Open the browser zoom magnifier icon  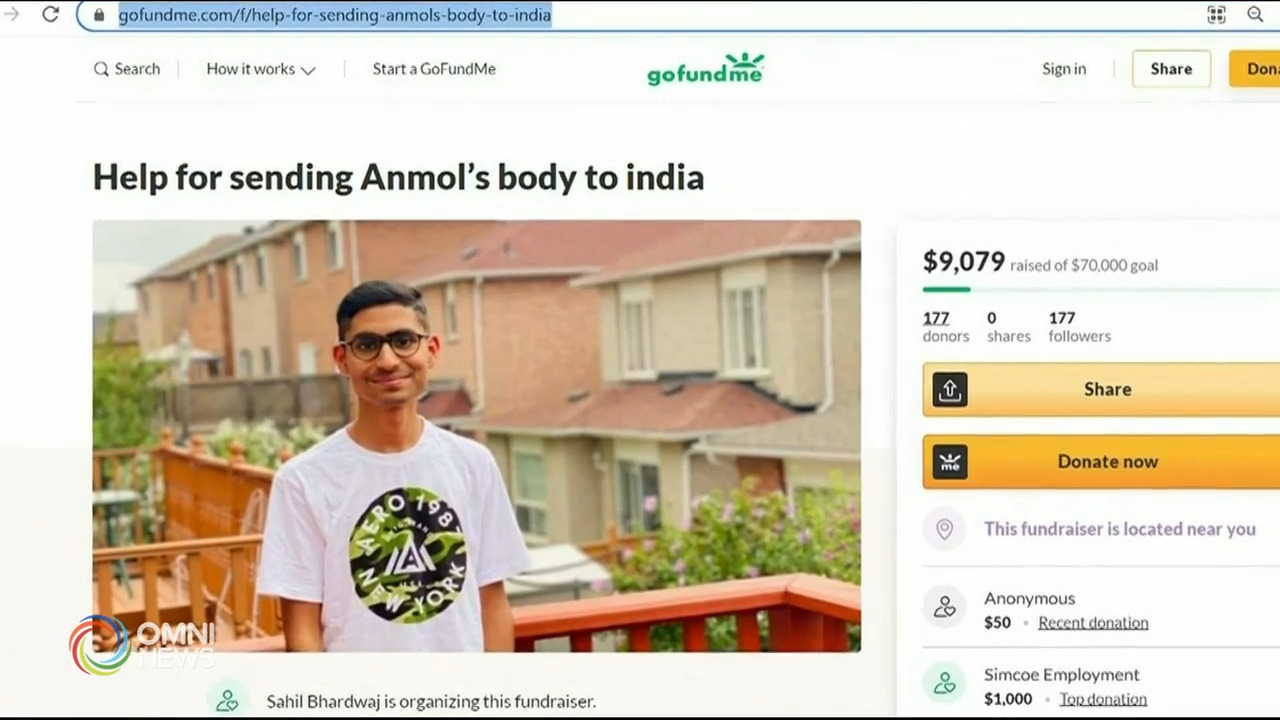point(1255,14)
